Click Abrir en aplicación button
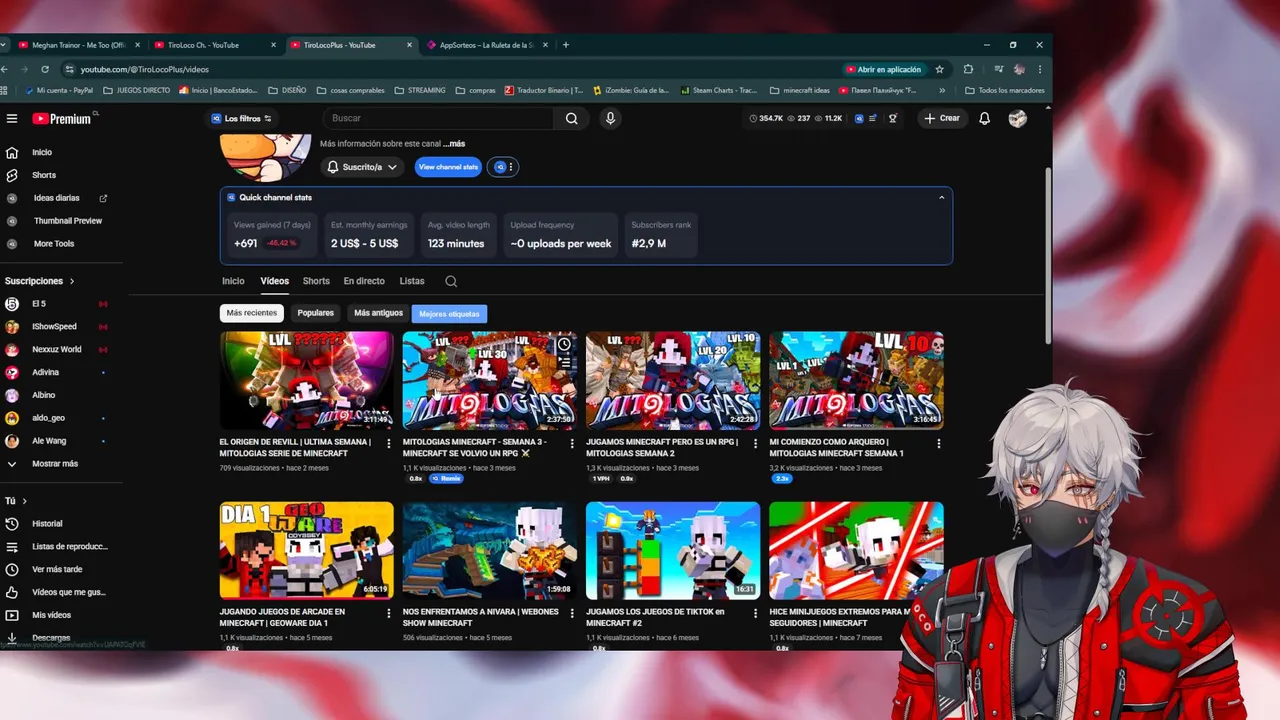This screenshot has height=720, width=1280. pos(884,69)
